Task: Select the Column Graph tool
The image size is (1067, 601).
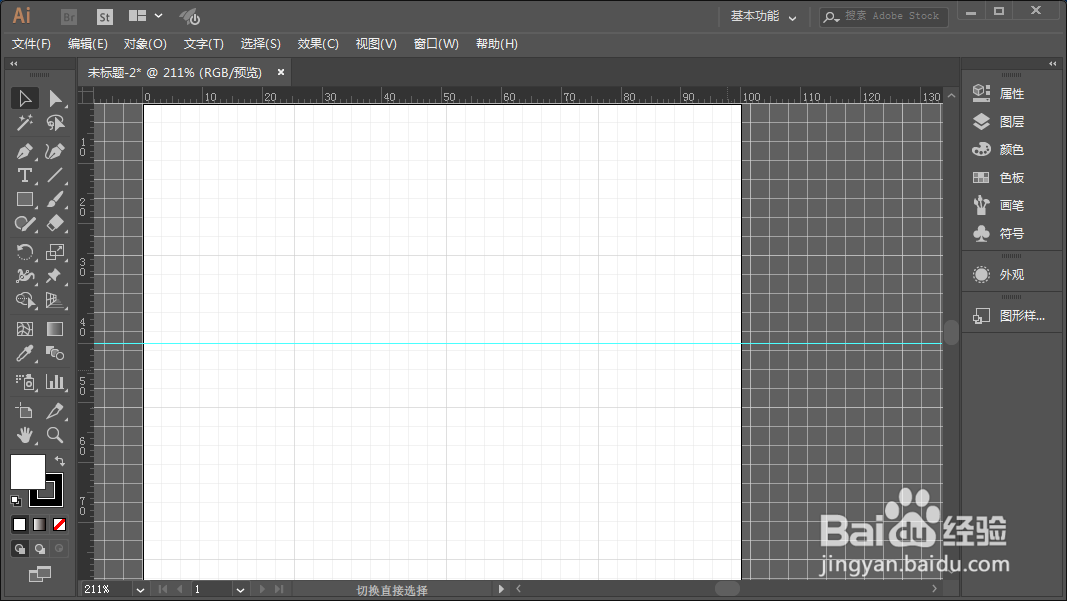Action: click(x=55, y=383)
